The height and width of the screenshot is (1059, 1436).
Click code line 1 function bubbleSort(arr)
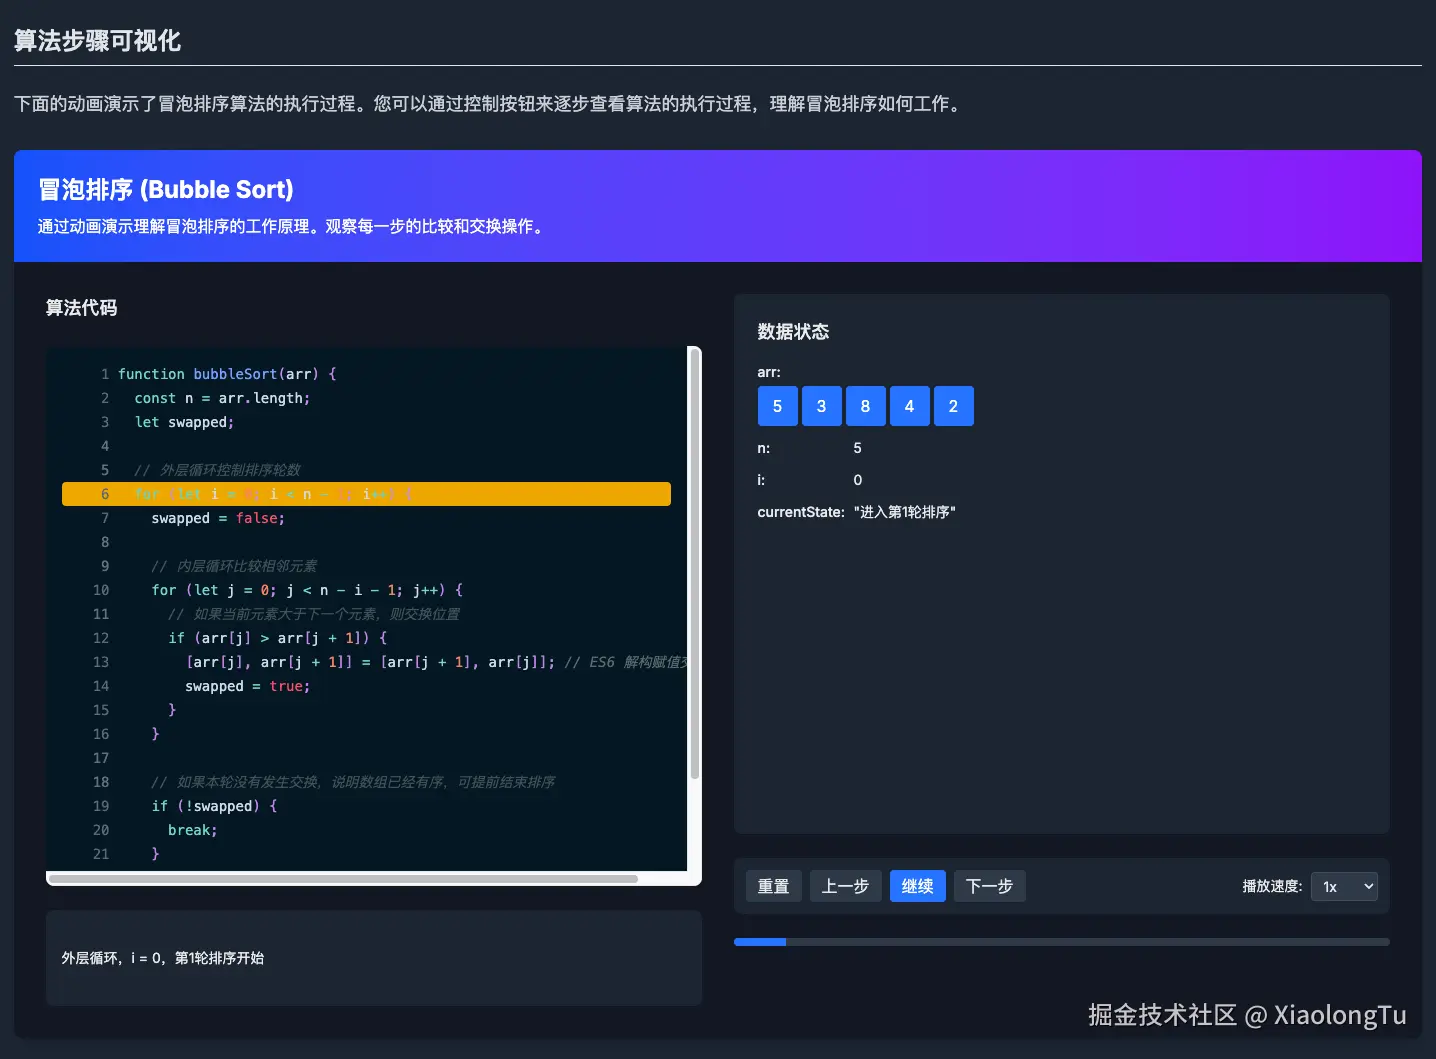(227, 374)
